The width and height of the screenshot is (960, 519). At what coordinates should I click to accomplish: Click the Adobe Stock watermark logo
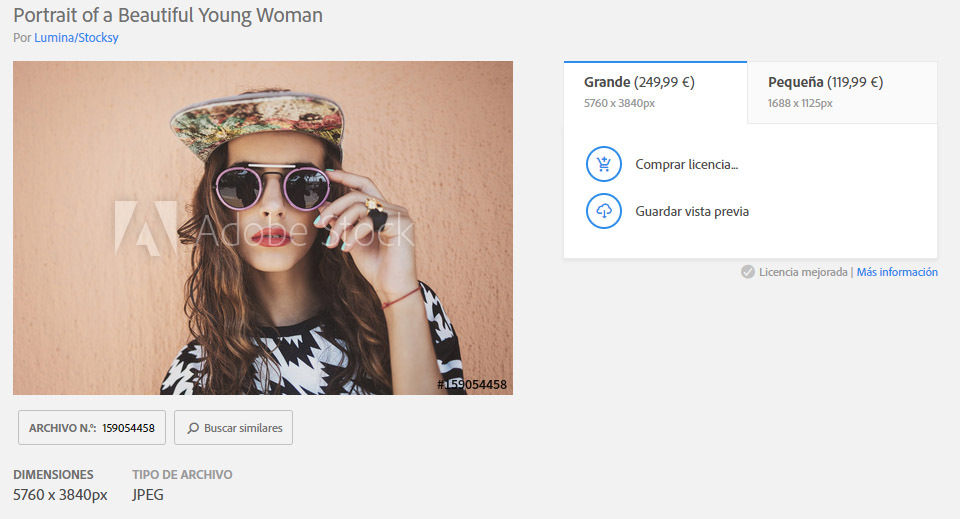click(145, 226)
